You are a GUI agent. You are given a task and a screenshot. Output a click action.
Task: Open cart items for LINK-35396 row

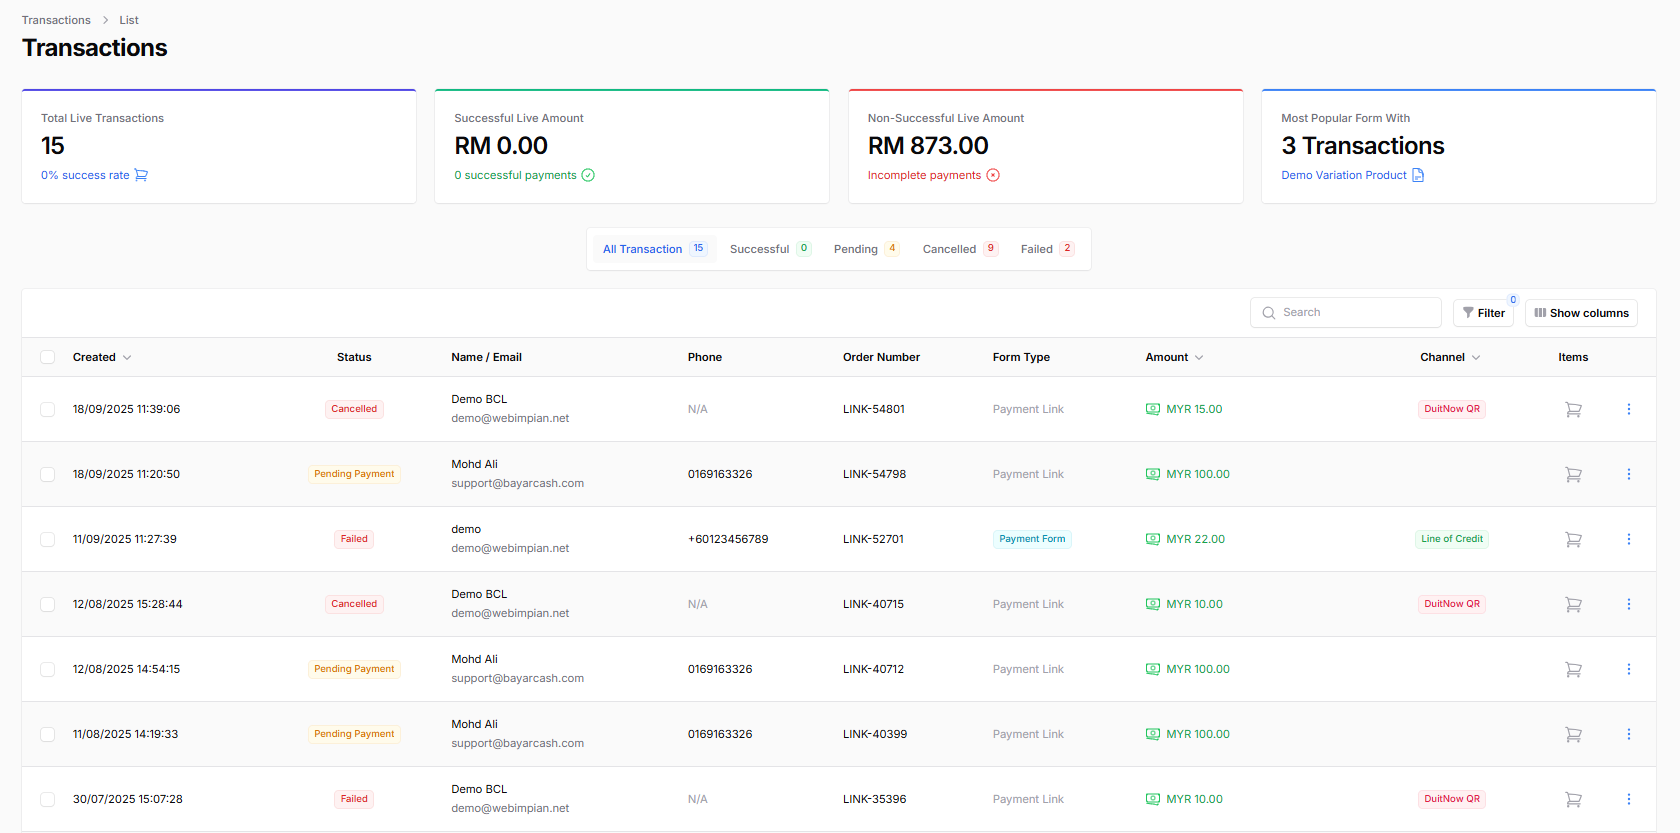point(1573,799)
